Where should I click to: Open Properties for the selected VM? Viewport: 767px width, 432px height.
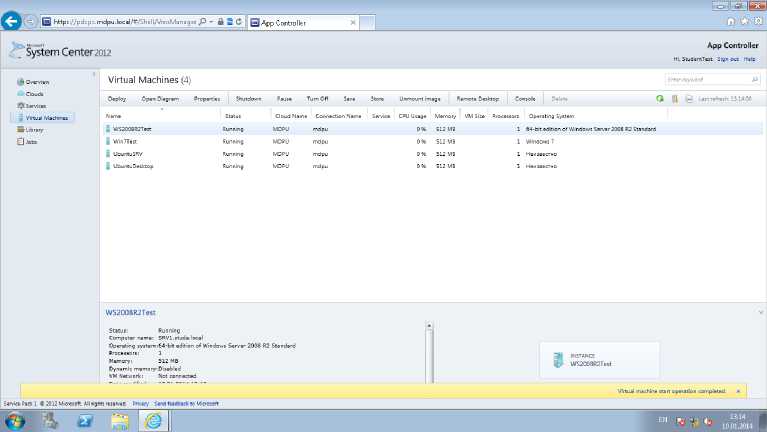point(207,99)
